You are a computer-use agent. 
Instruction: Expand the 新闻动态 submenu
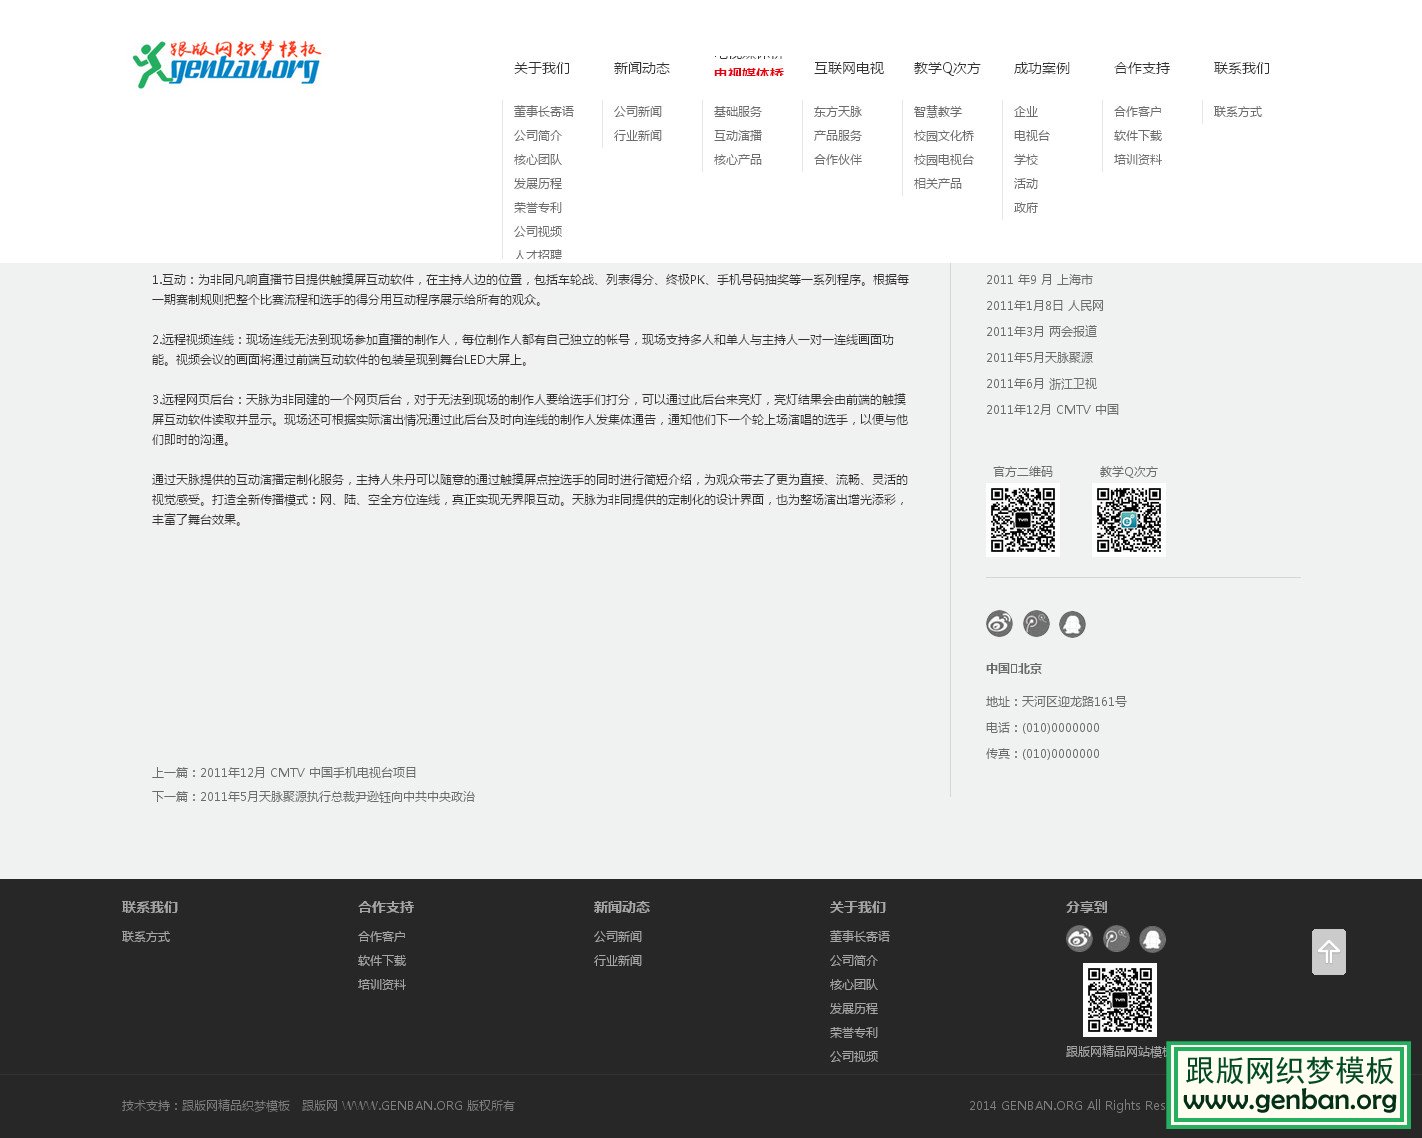click(641, 68)
